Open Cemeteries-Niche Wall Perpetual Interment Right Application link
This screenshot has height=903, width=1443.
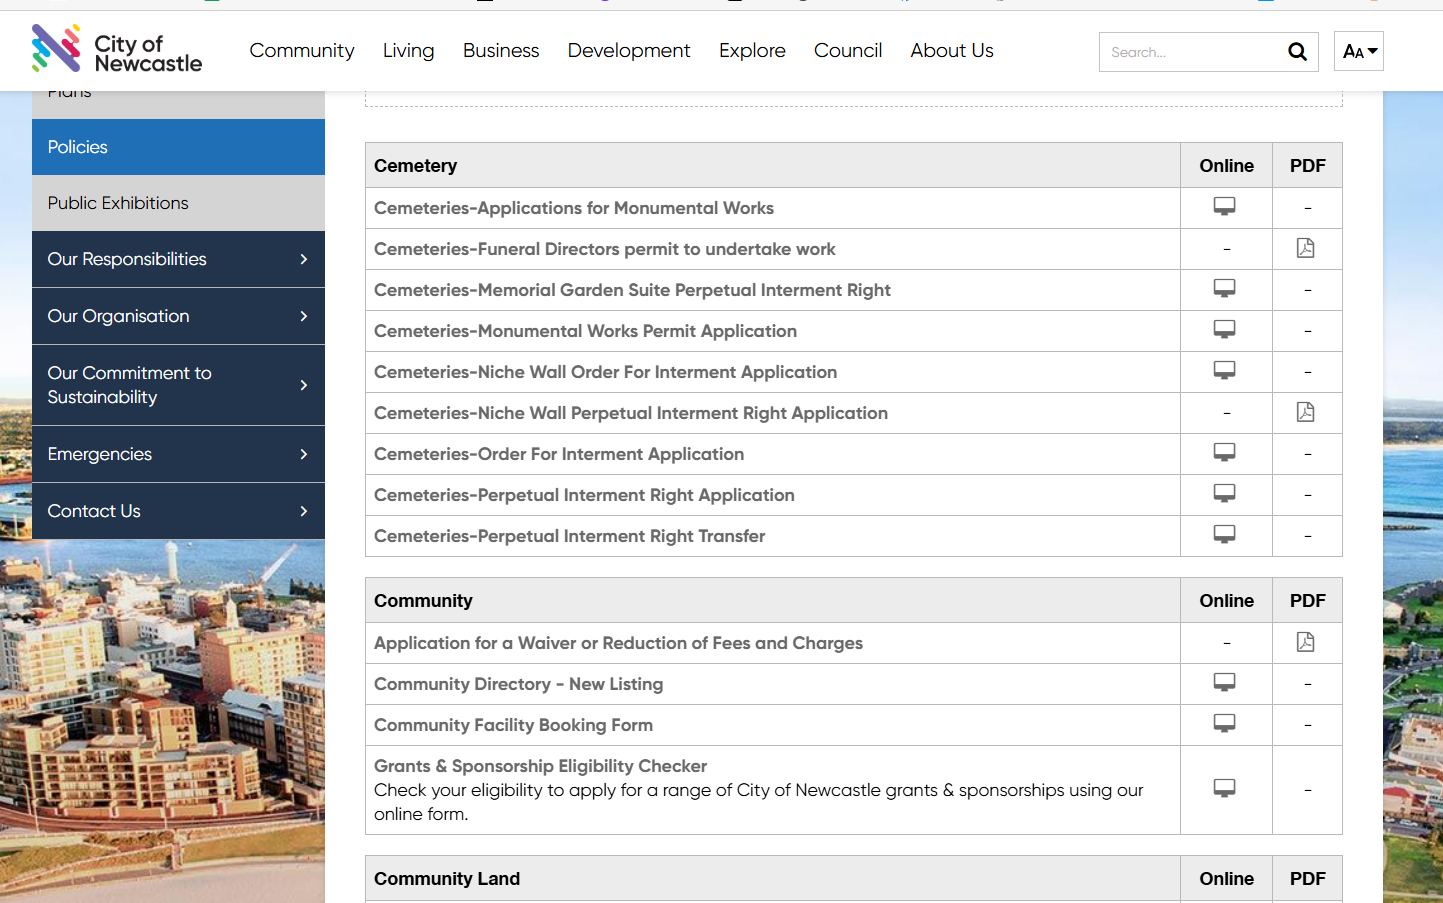click(631, 413)
